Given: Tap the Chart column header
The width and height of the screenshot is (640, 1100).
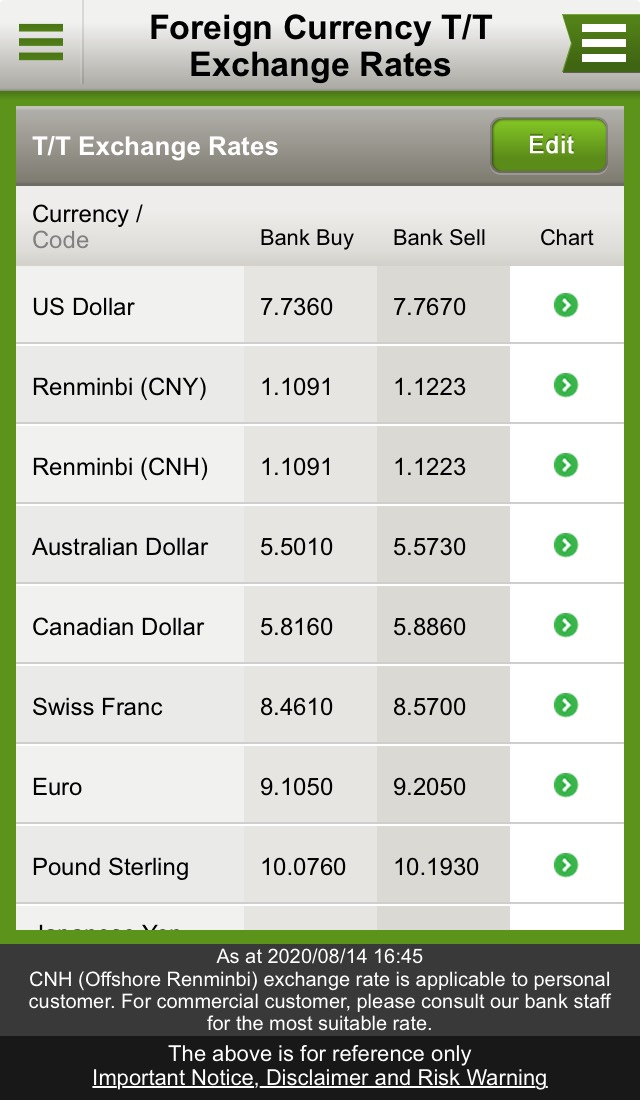Looking at the screenshot, I should [567, 238].
